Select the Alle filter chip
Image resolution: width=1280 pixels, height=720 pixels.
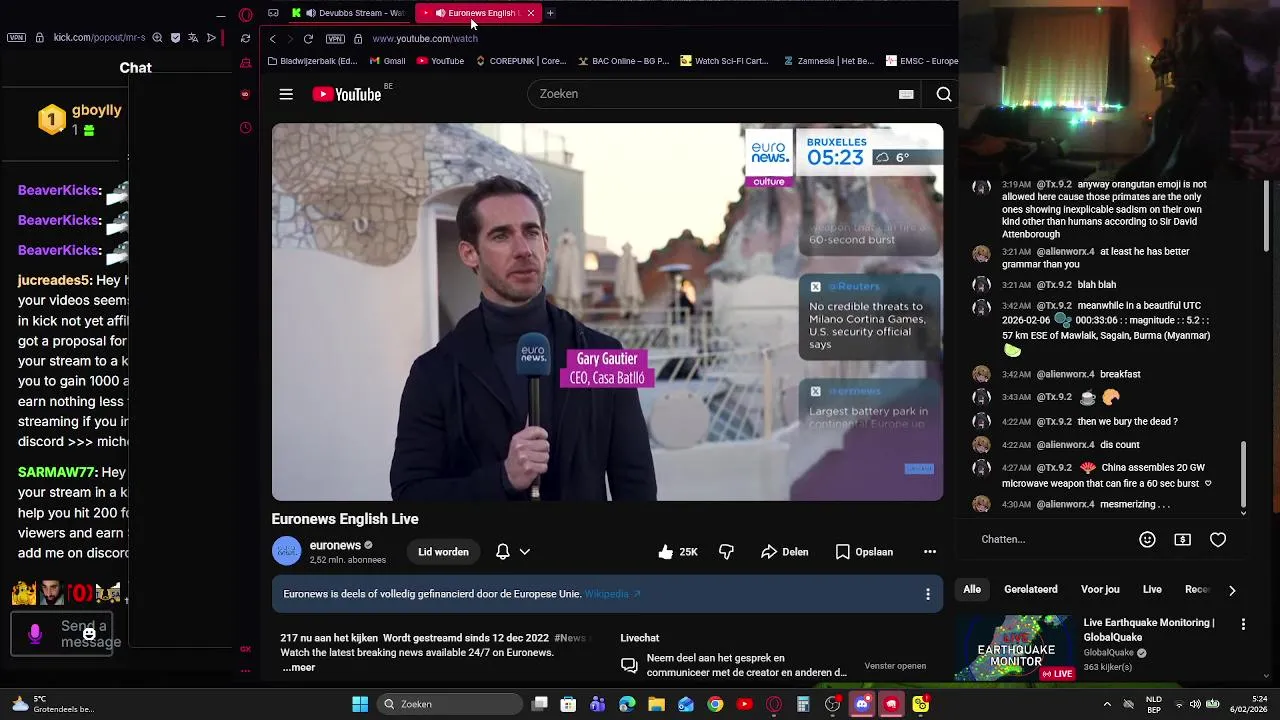[x=972, y=590]
